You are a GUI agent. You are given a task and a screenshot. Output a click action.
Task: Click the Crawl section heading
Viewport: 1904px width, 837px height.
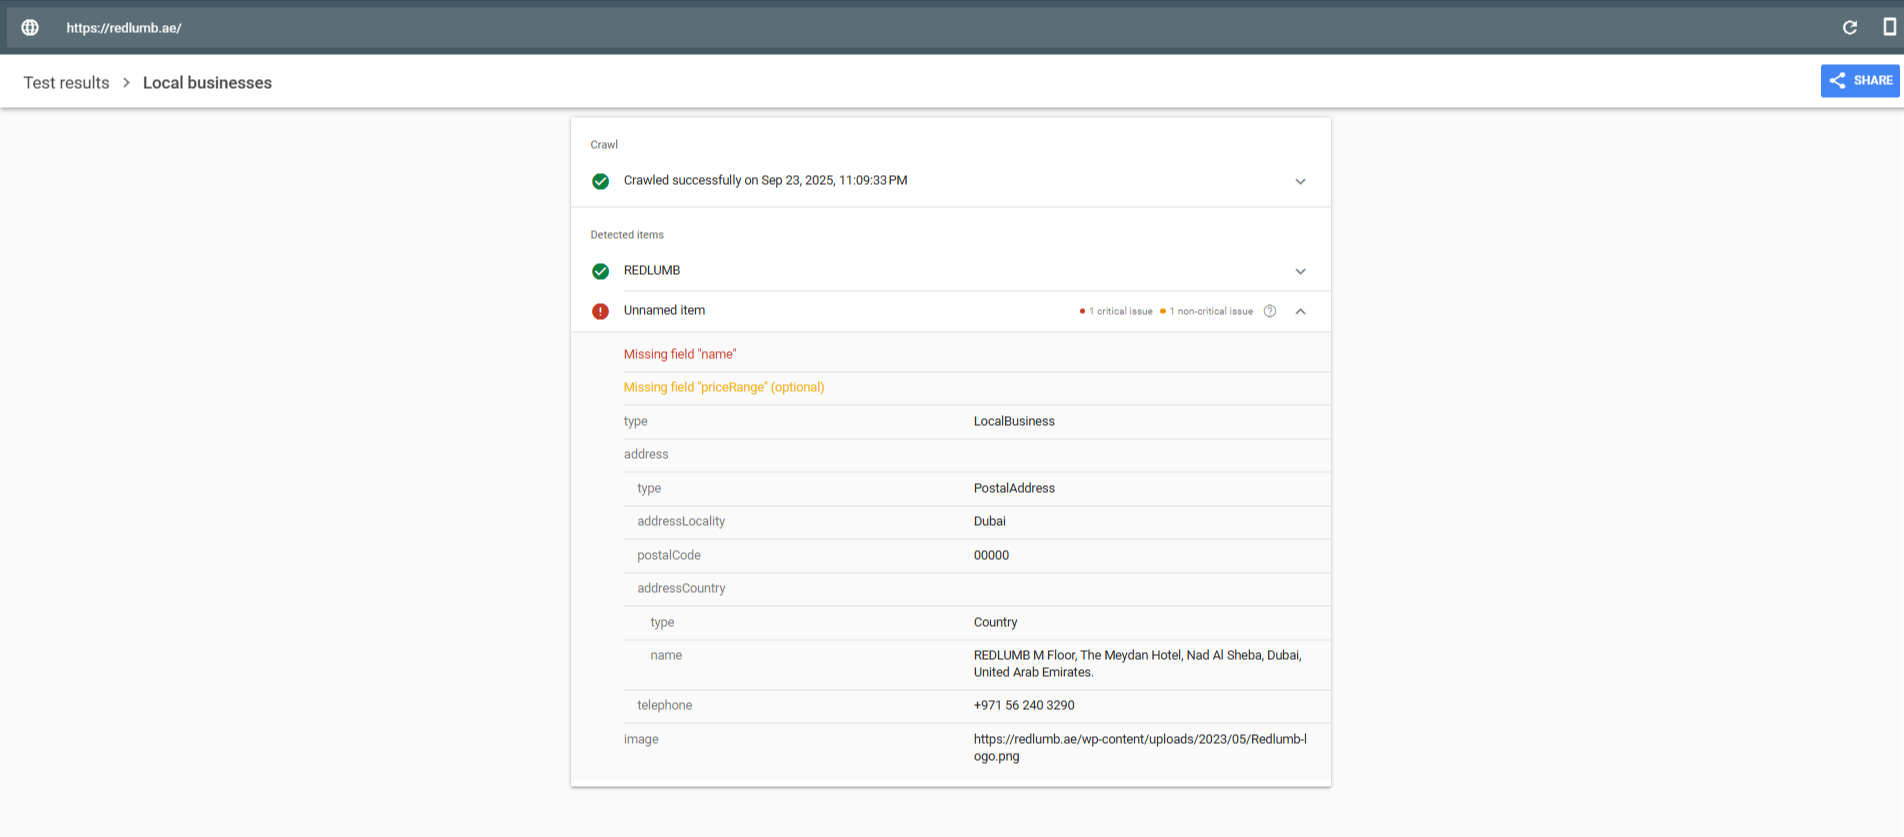point(604,145)
